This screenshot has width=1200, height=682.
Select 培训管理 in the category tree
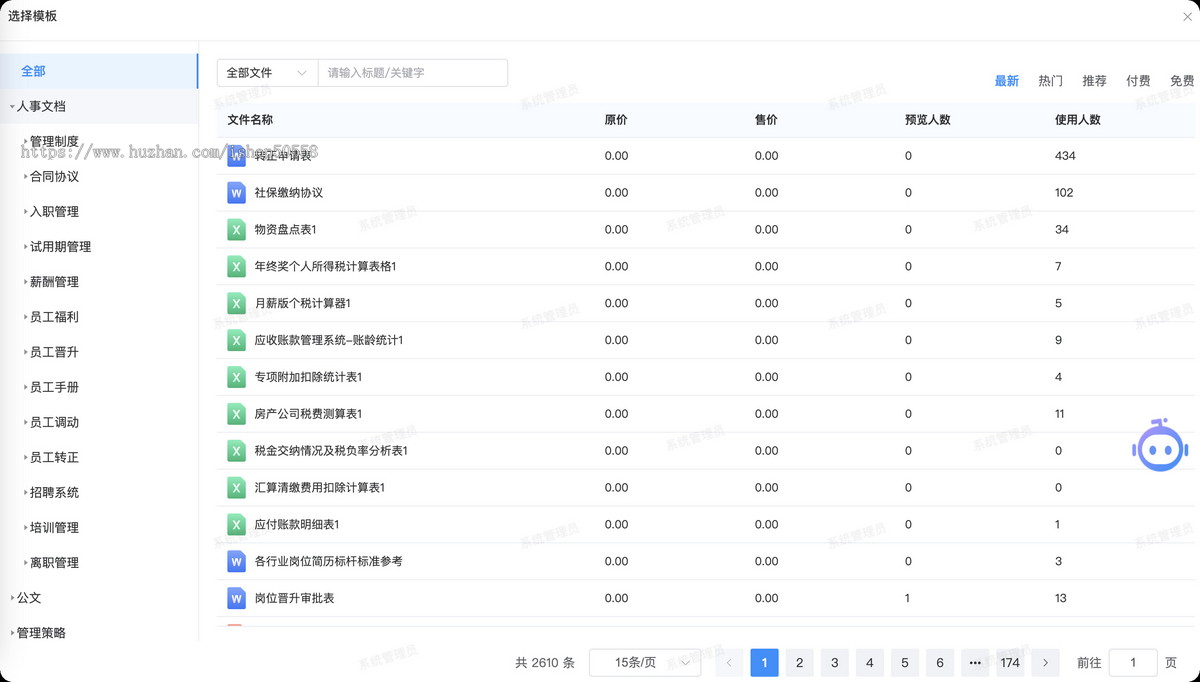point(54,527)
